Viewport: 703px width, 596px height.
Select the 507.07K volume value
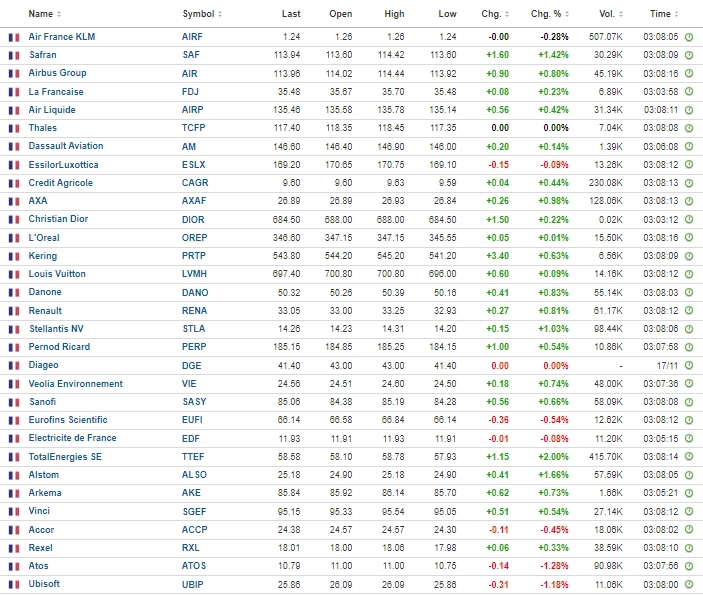coord(606,37)
